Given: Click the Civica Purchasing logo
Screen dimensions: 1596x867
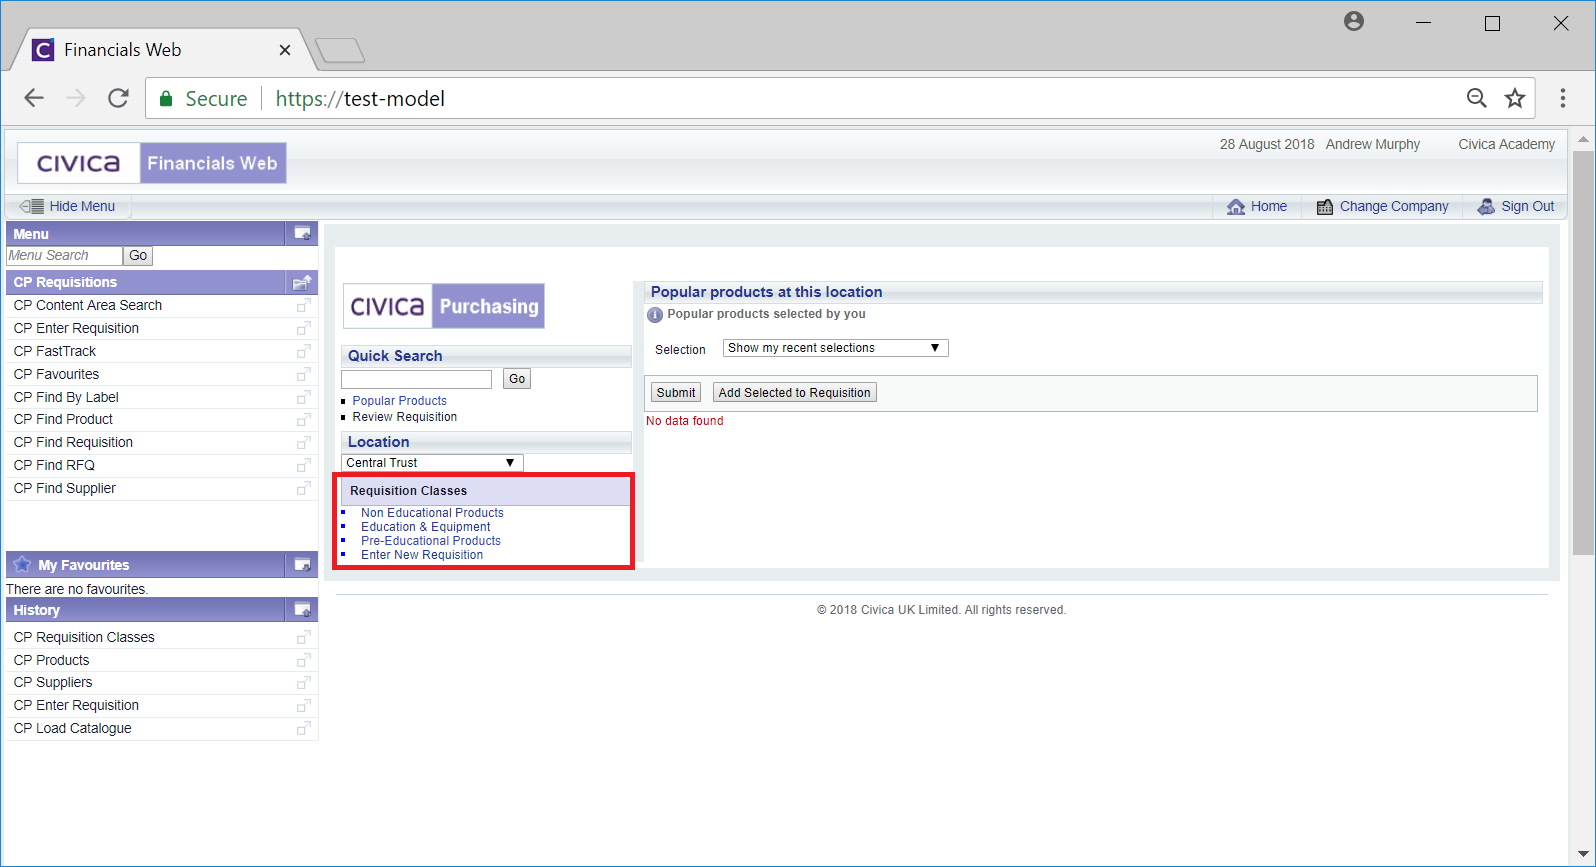Looking at the screenshot, I should [x=444, y=306].
